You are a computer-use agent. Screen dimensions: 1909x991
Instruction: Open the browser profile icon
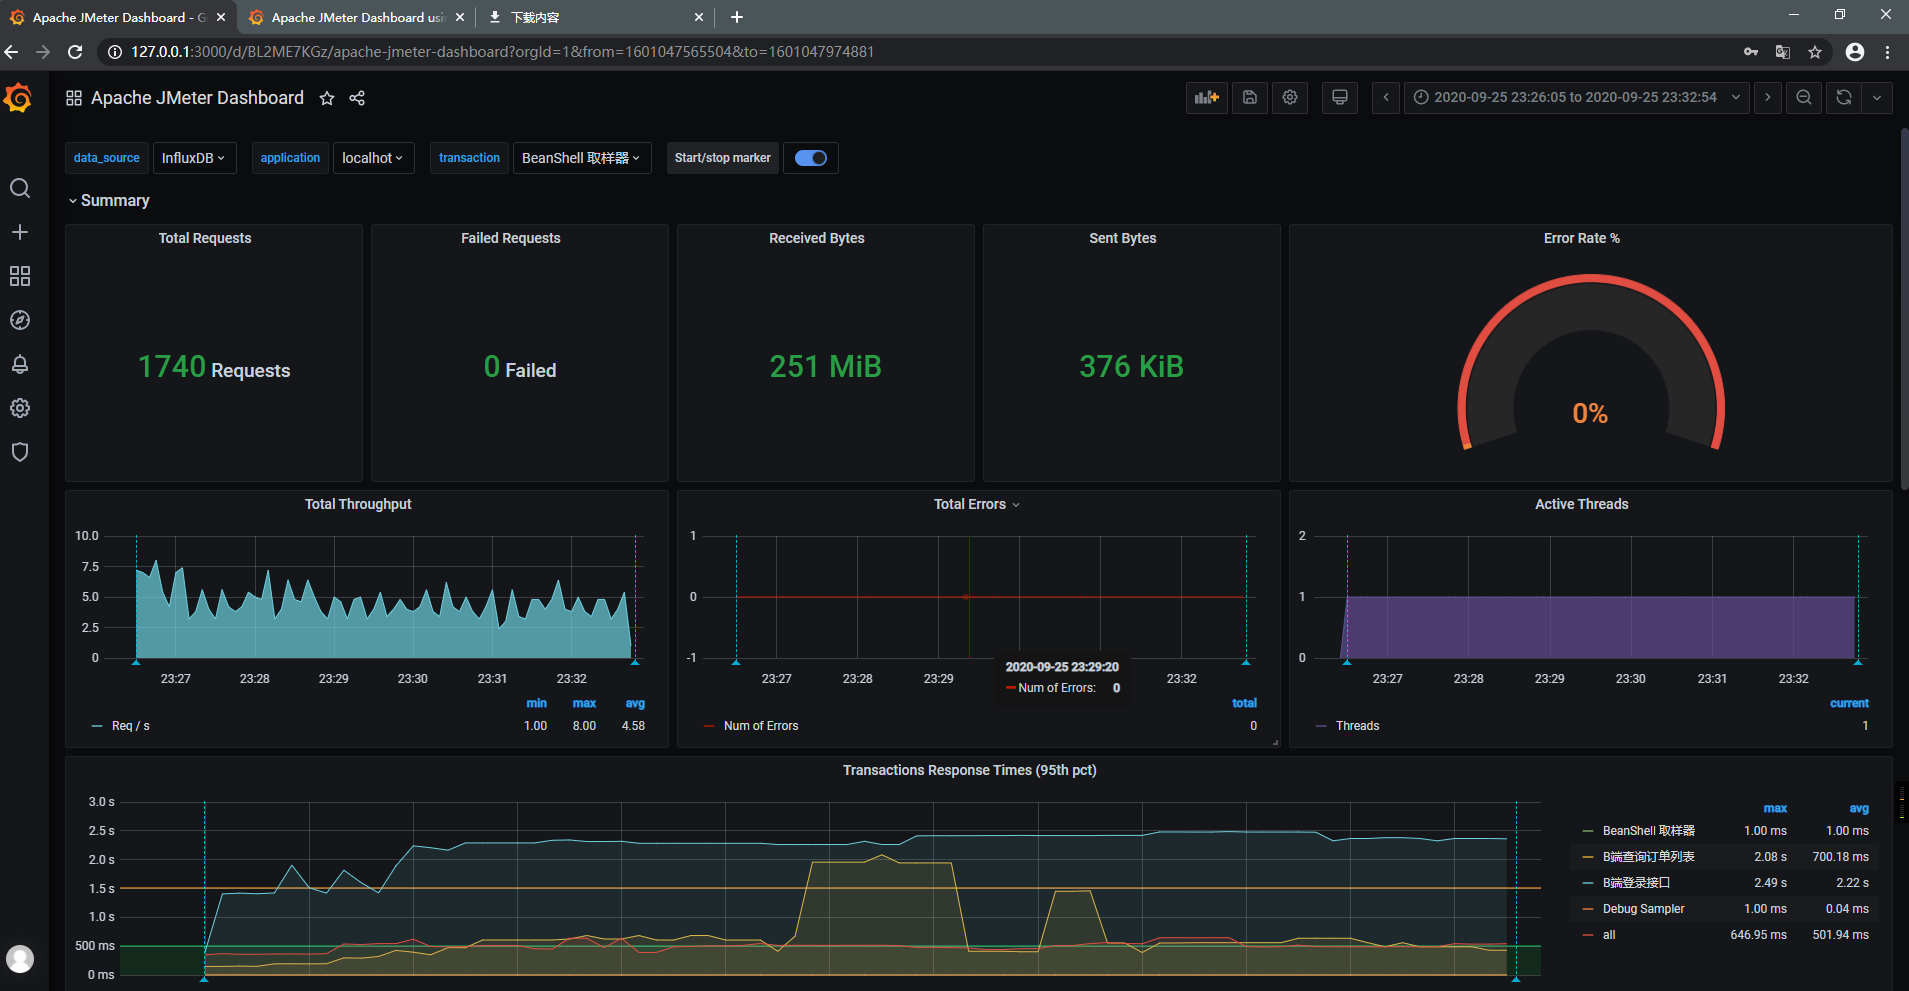pos(1855,52)
